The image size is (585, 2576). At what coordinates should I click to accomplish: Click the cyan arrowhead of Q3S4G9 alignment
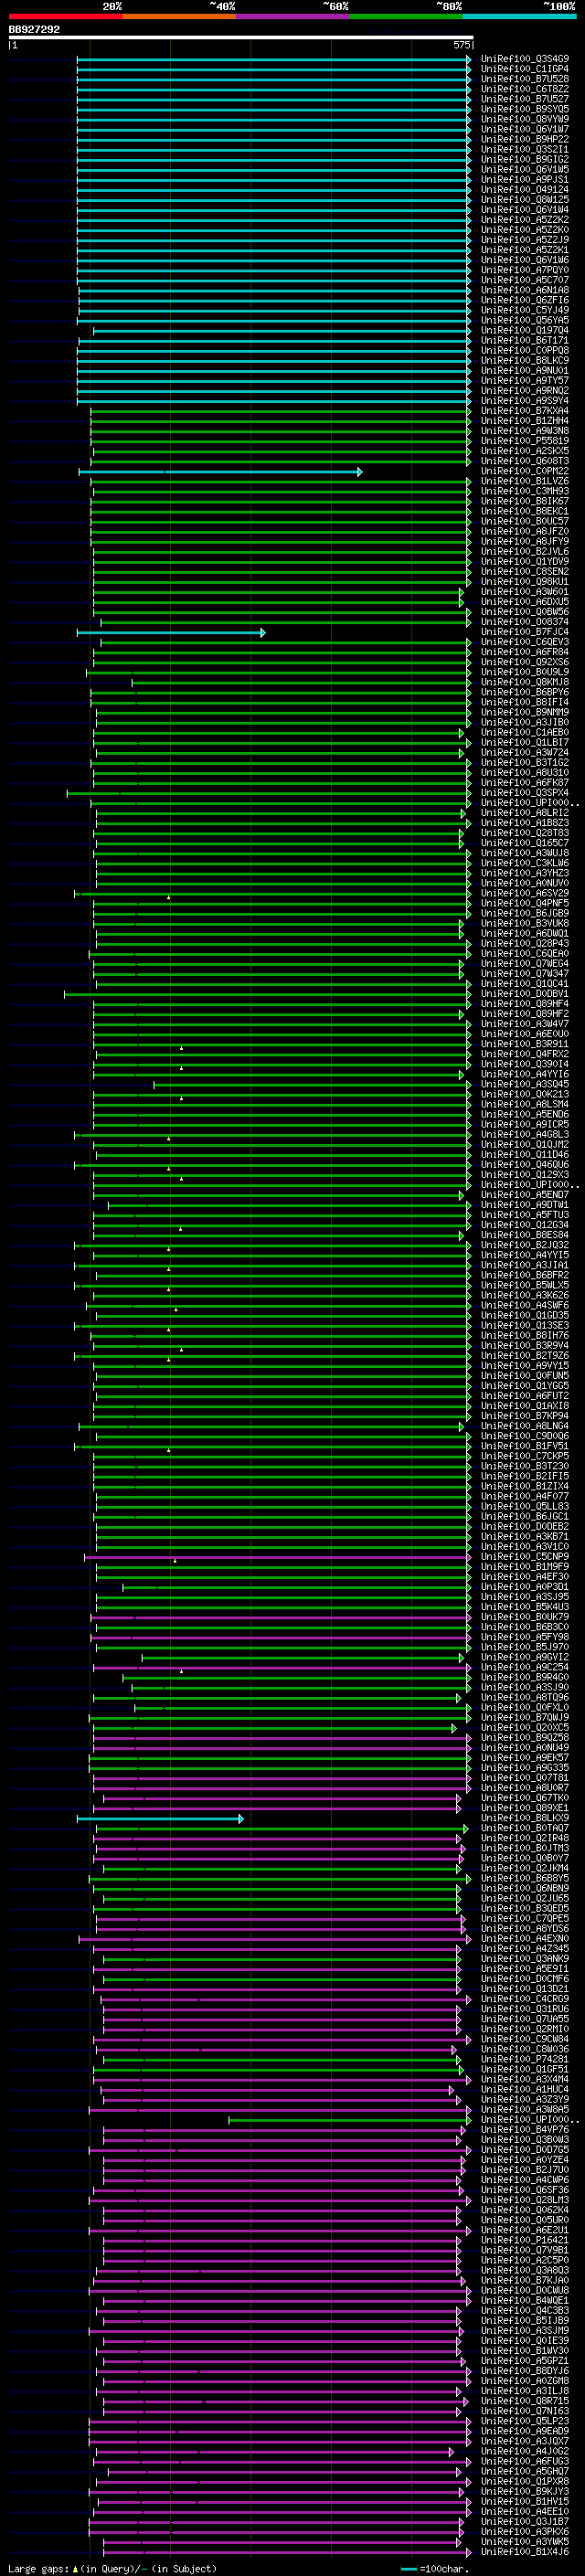(x=469, y=59)
